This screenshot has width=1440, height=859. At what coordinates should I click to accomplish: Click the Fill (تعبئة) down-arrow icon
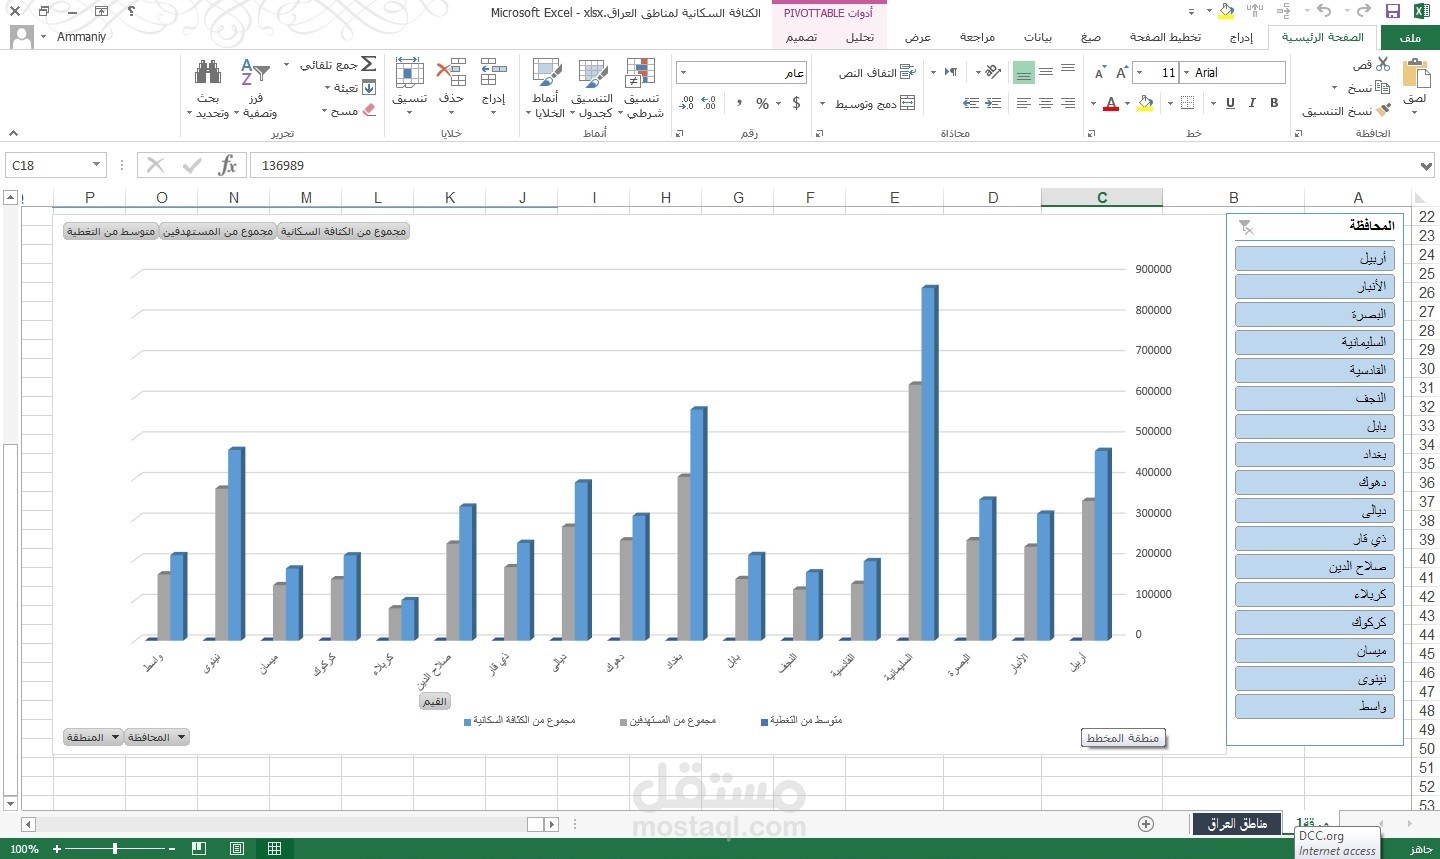(x=368, y=88)
